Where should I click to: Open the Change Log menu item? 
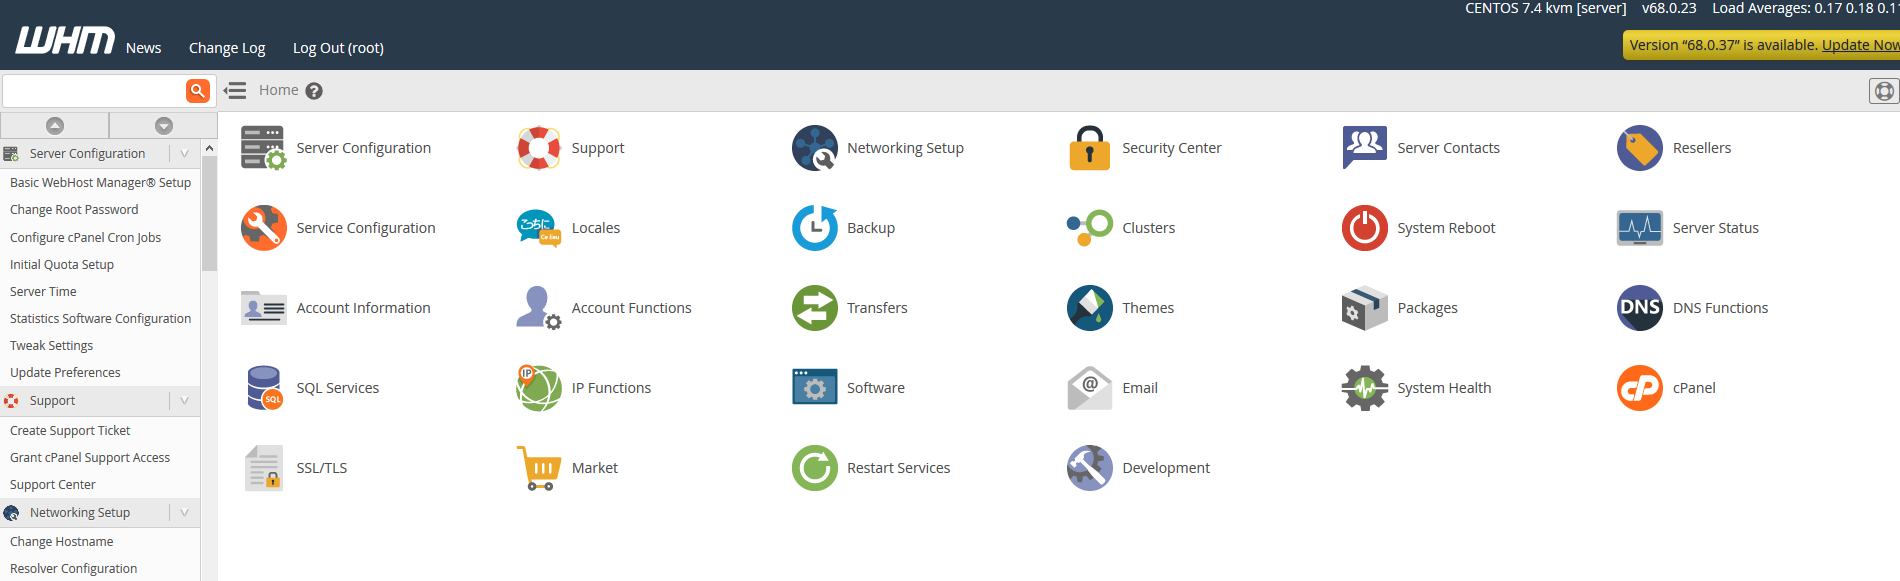[x=227, y=48]
